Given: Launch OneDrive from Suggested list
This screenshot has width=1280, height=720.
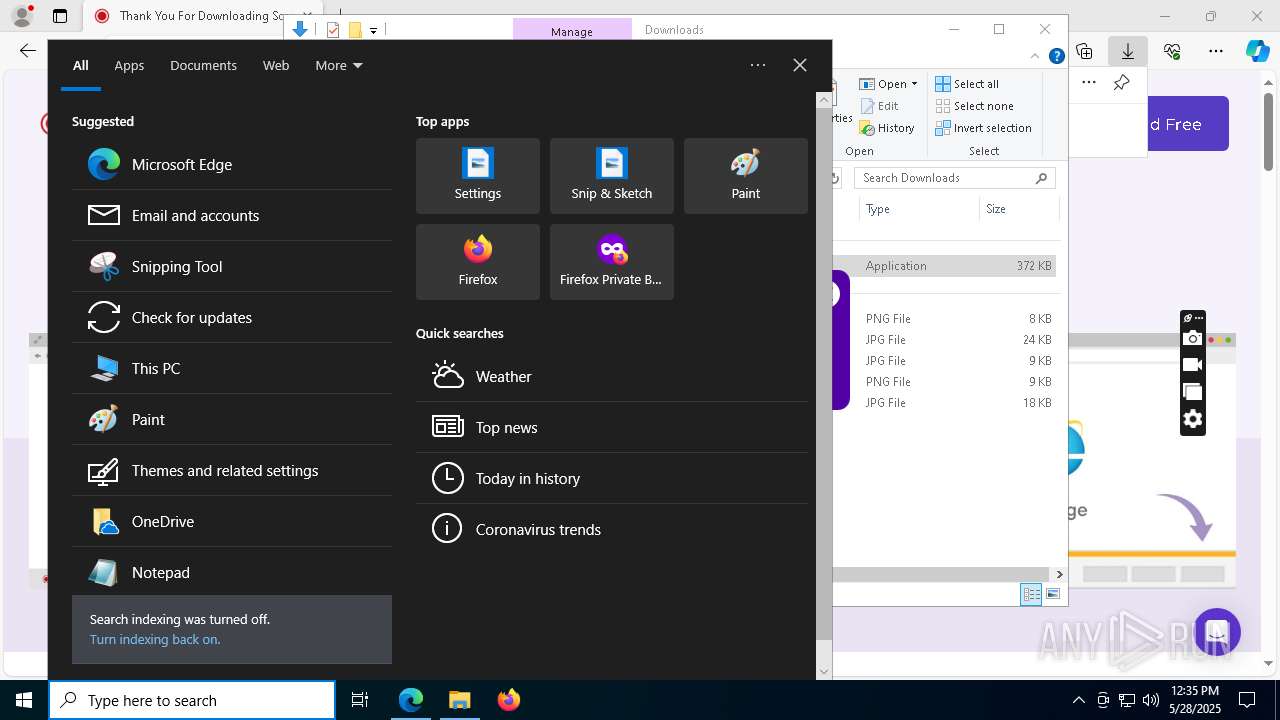Looking at the screenshot, I should [232, 522].
